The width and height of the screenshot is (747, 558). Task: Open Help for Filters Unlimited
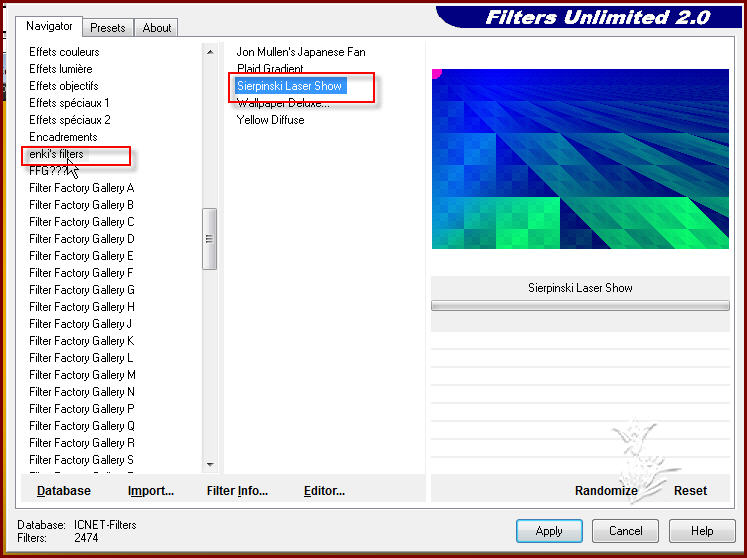pyautogui.click(x=702, y=531)
